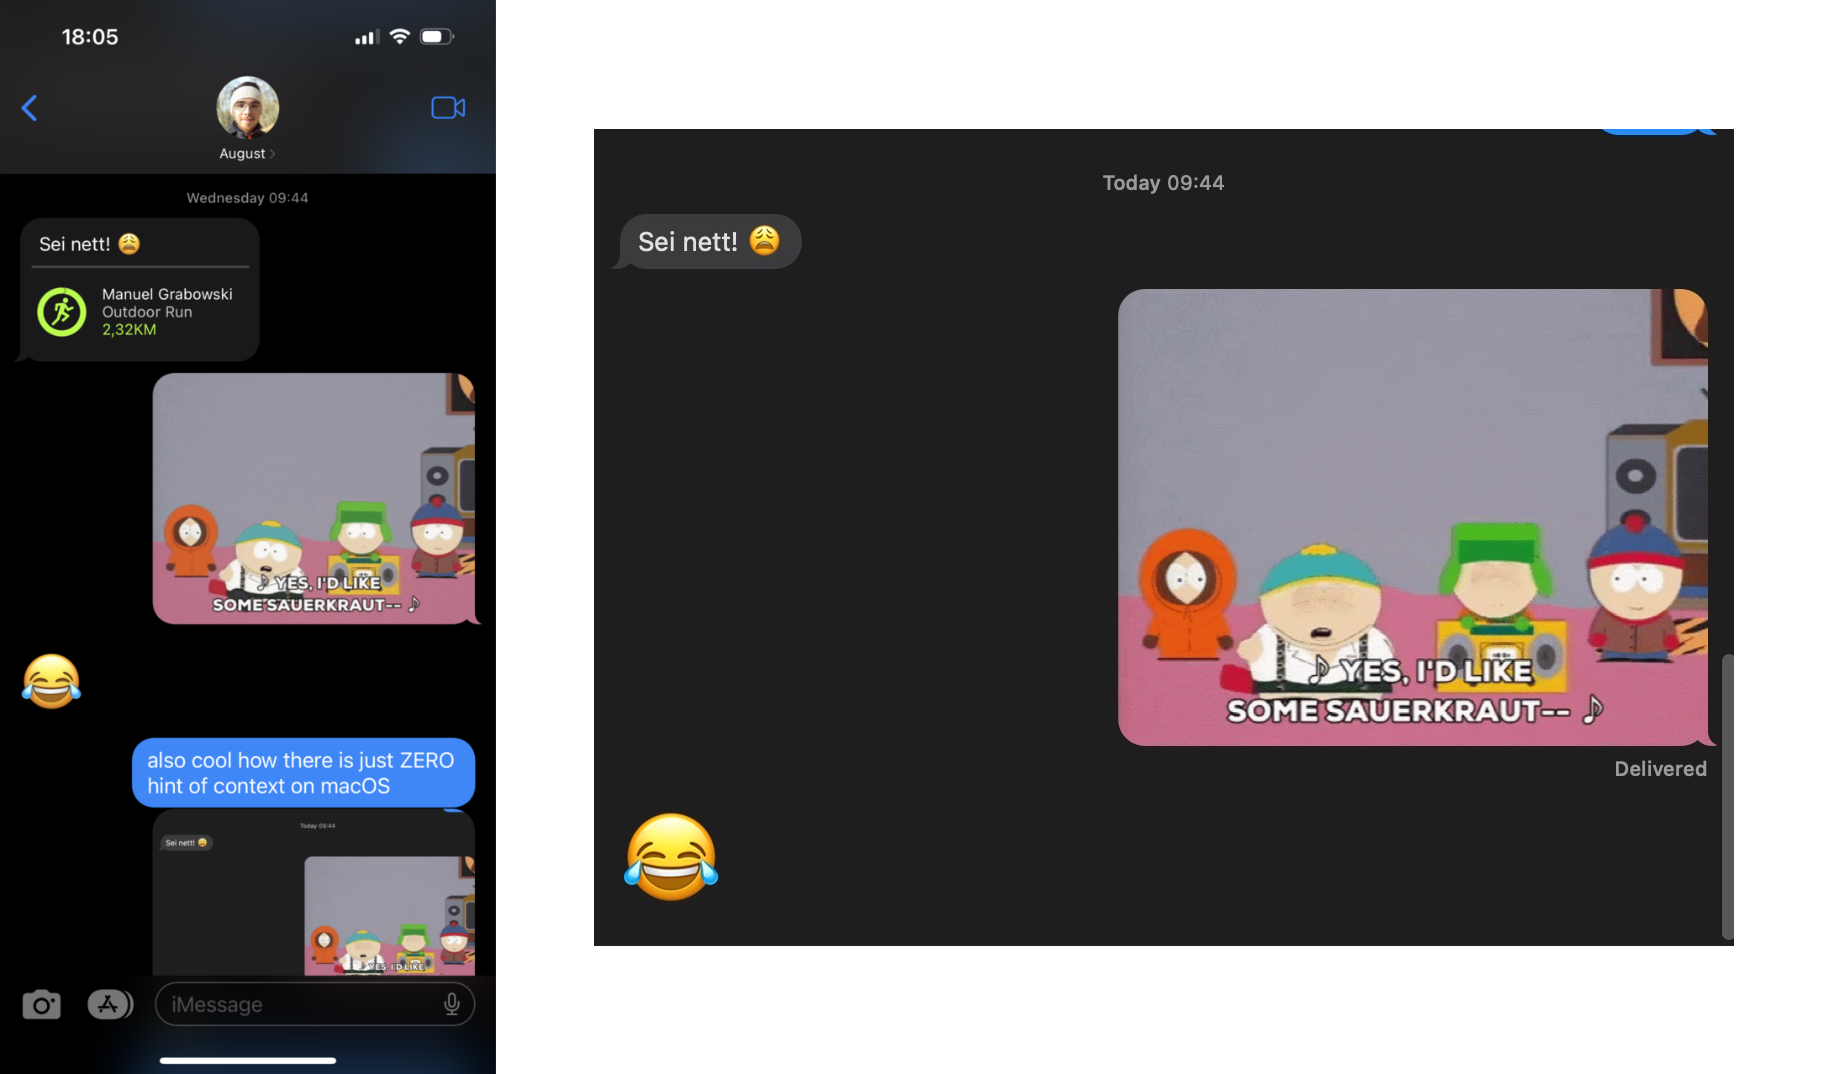Screen dimensions: 1840x1074
Task: Click the macOS conversation scrollbar
Action: tap(1726, 795)
